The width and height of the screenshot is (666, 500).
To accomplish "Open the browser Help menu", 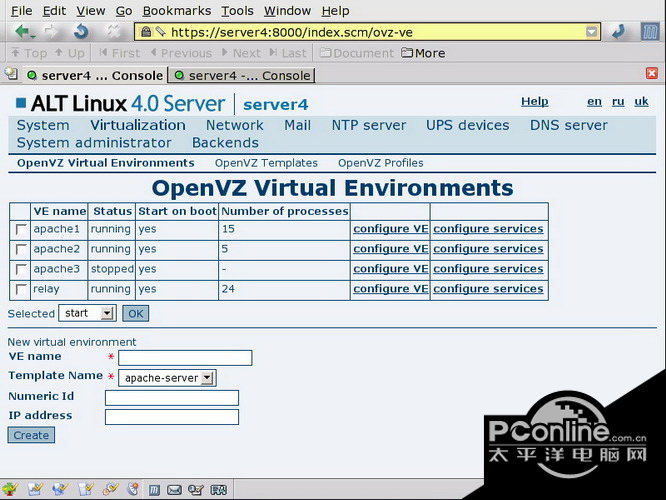I will point(335,11).
